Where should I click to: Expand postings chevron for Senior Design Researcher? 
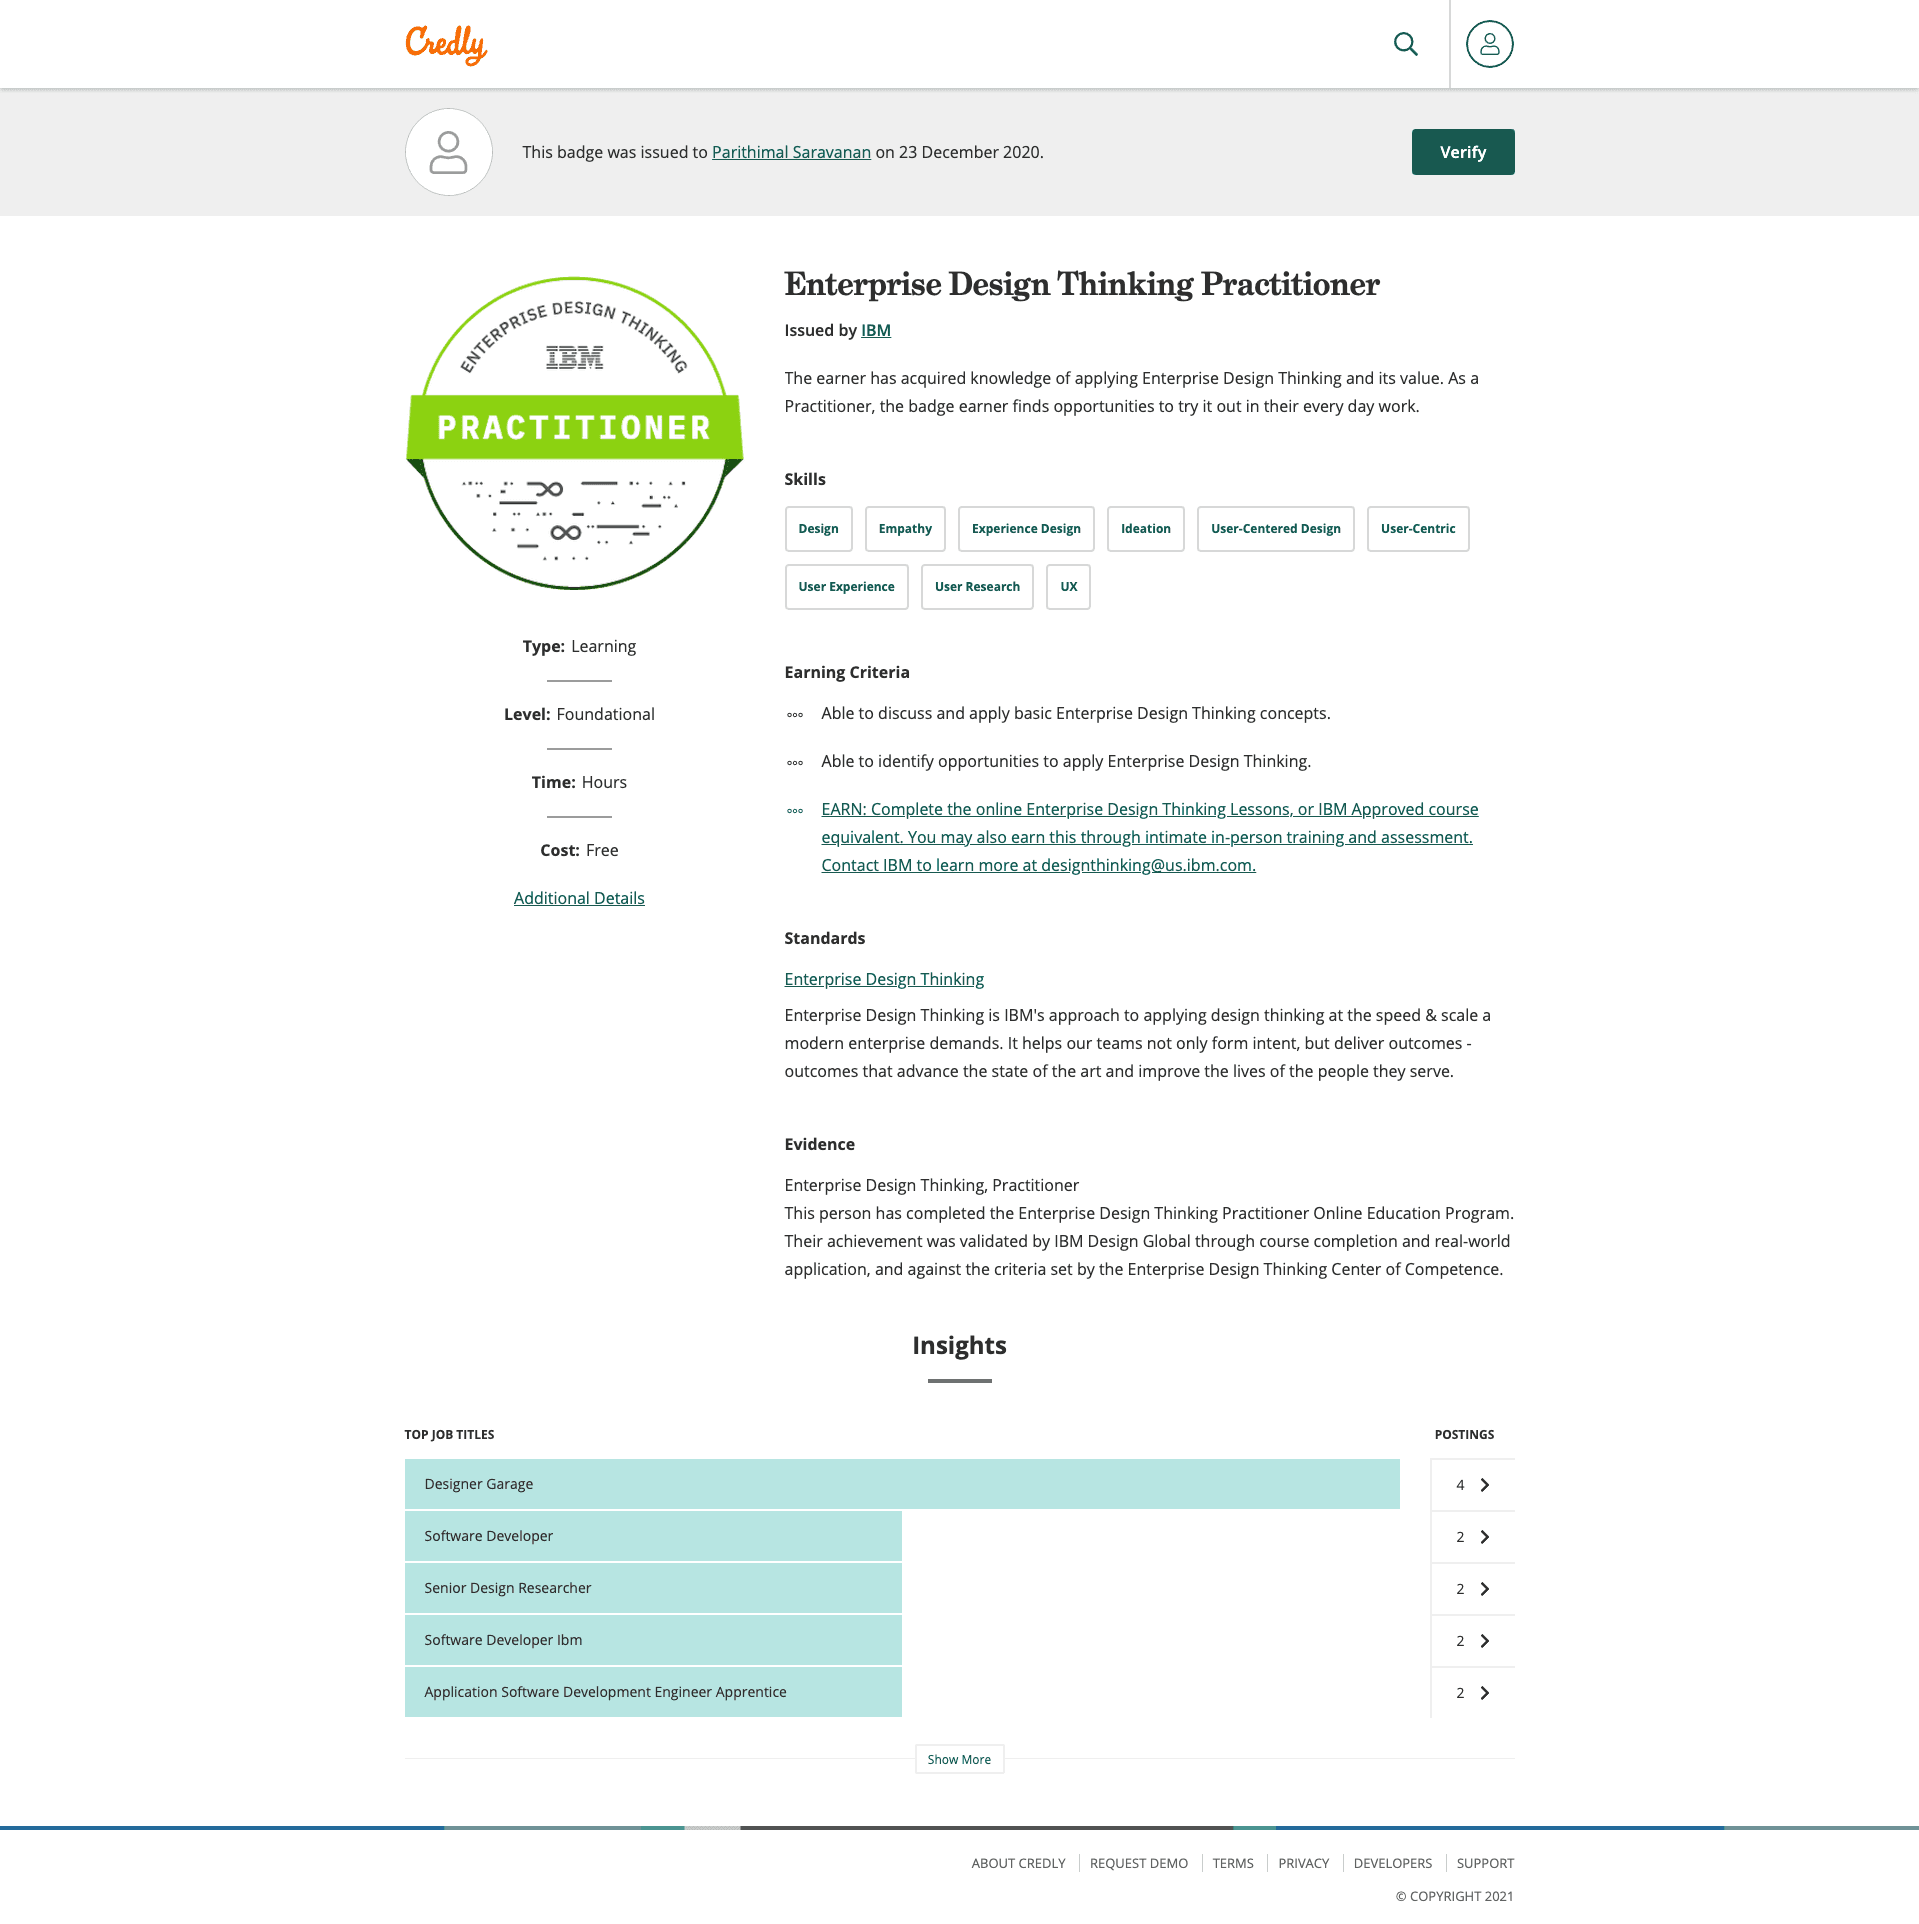[1485, 1589]
